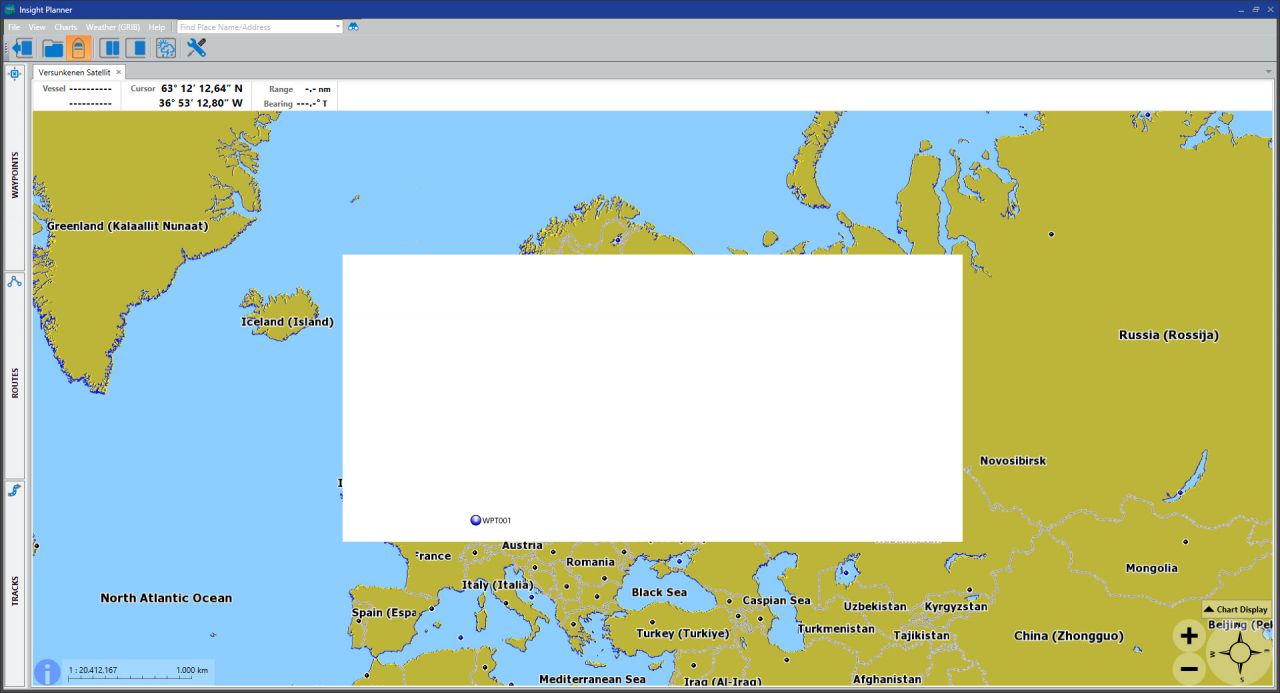Switch to single-pane chart view

pos(136,48)
